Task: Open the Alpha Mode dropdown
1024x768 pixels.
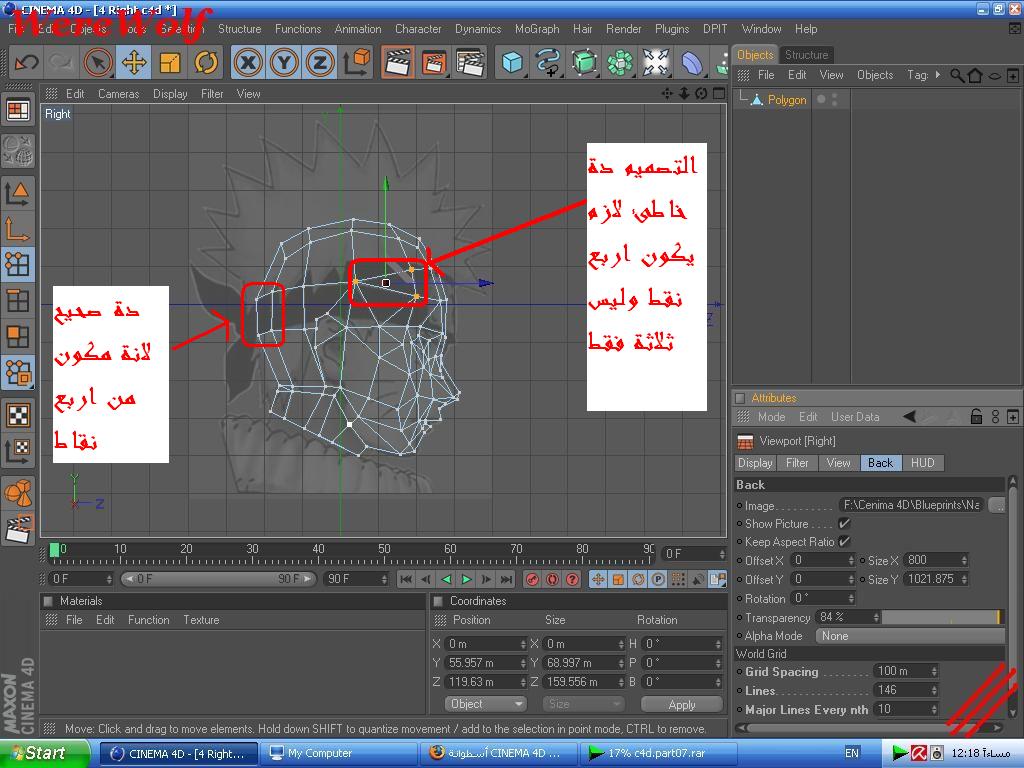Action: coord(909,636)
